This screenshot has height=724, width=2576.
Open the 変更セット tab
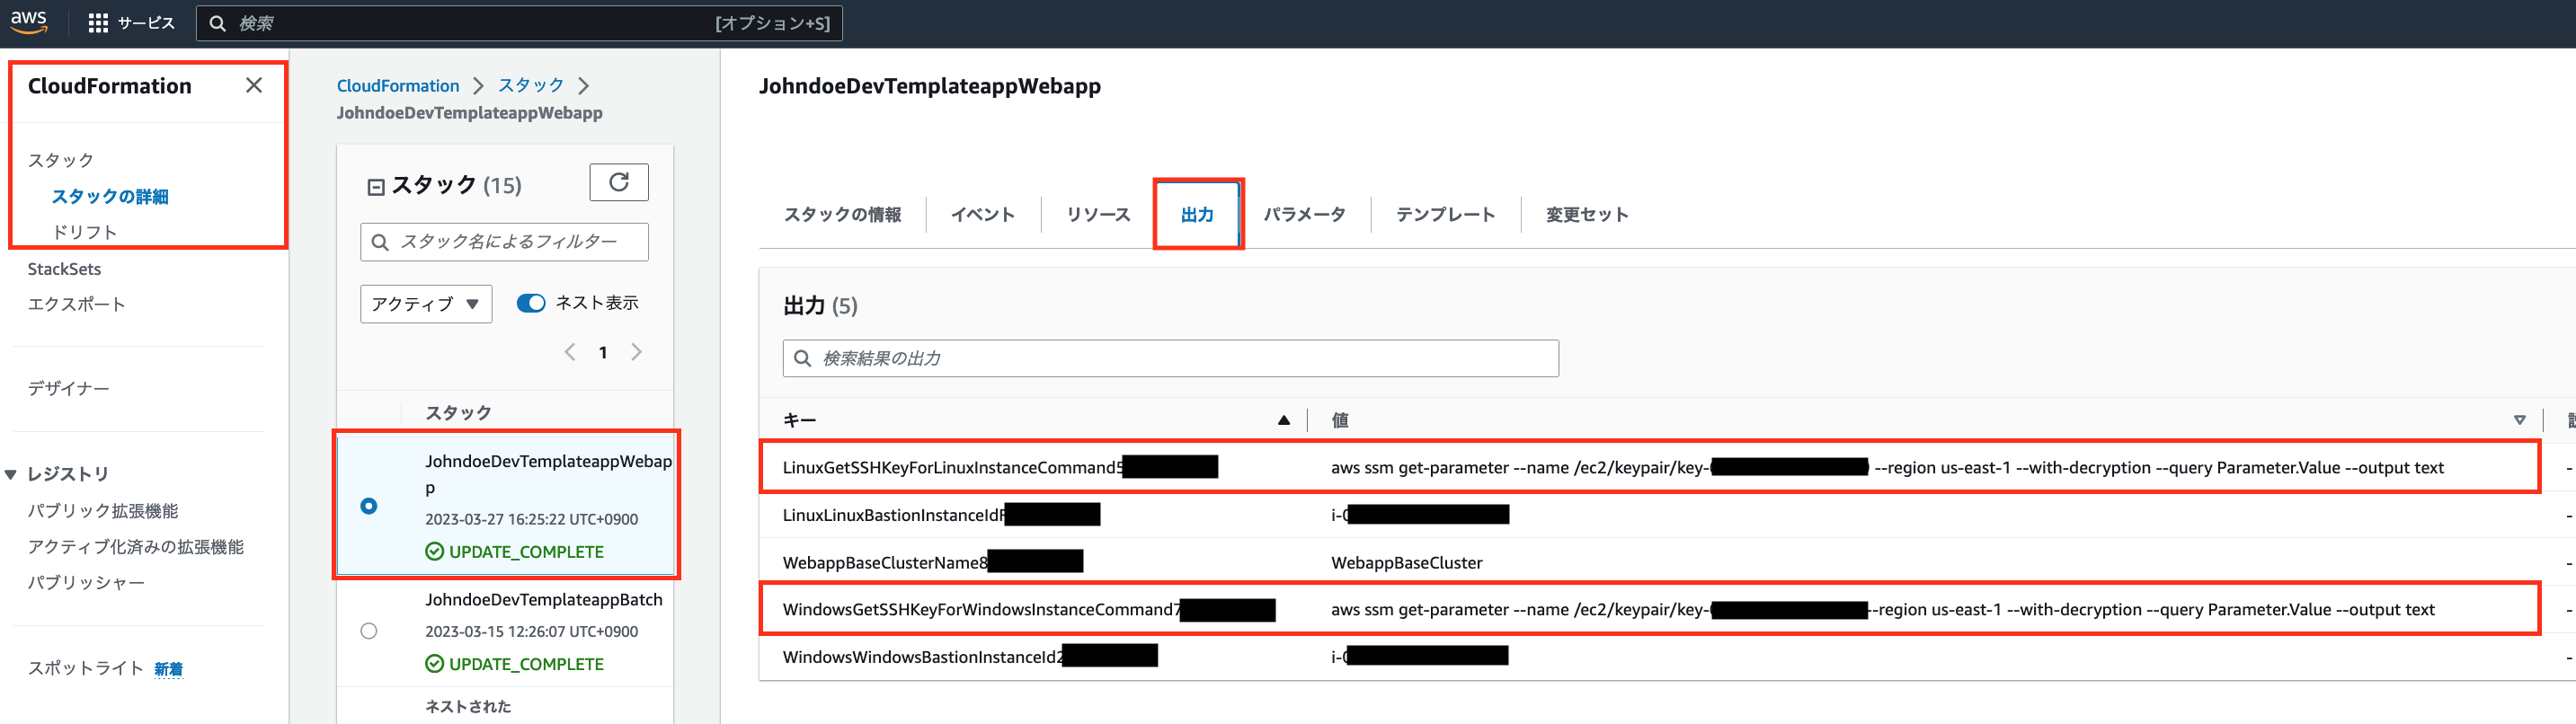point(1587,215)
